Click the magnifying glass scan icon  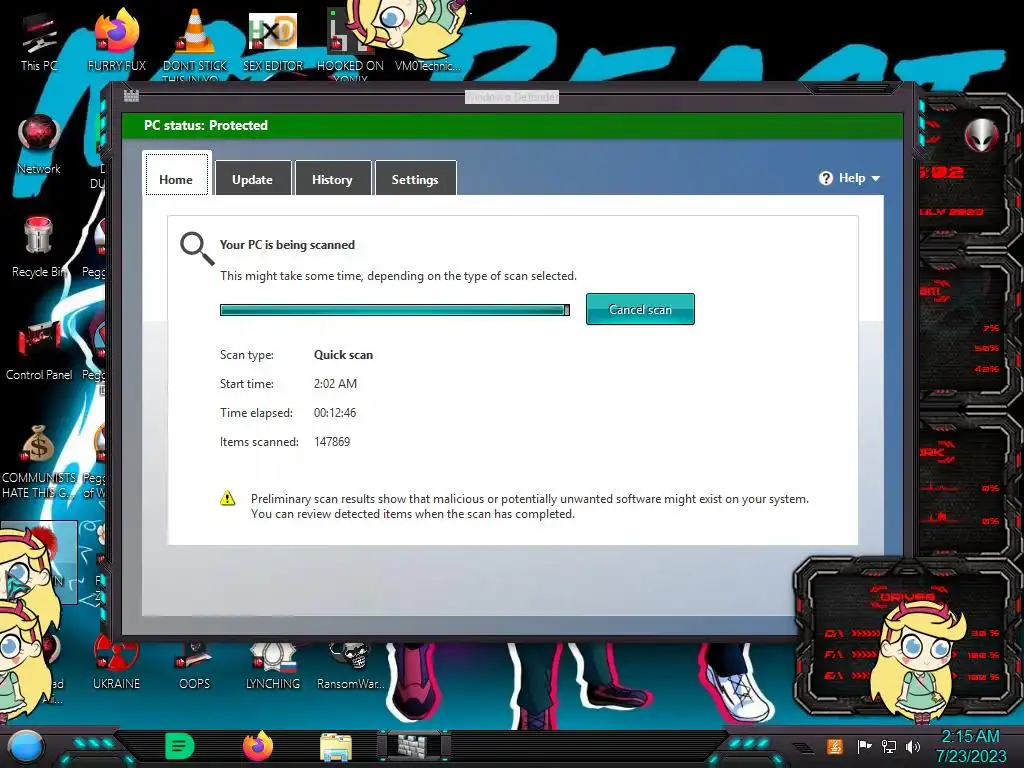click(x=197, y=248)
